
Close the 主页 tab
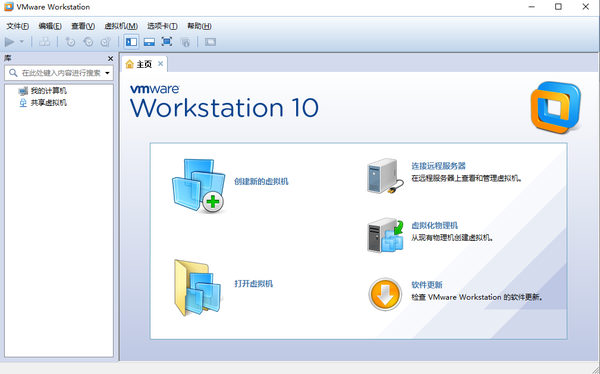161,64
